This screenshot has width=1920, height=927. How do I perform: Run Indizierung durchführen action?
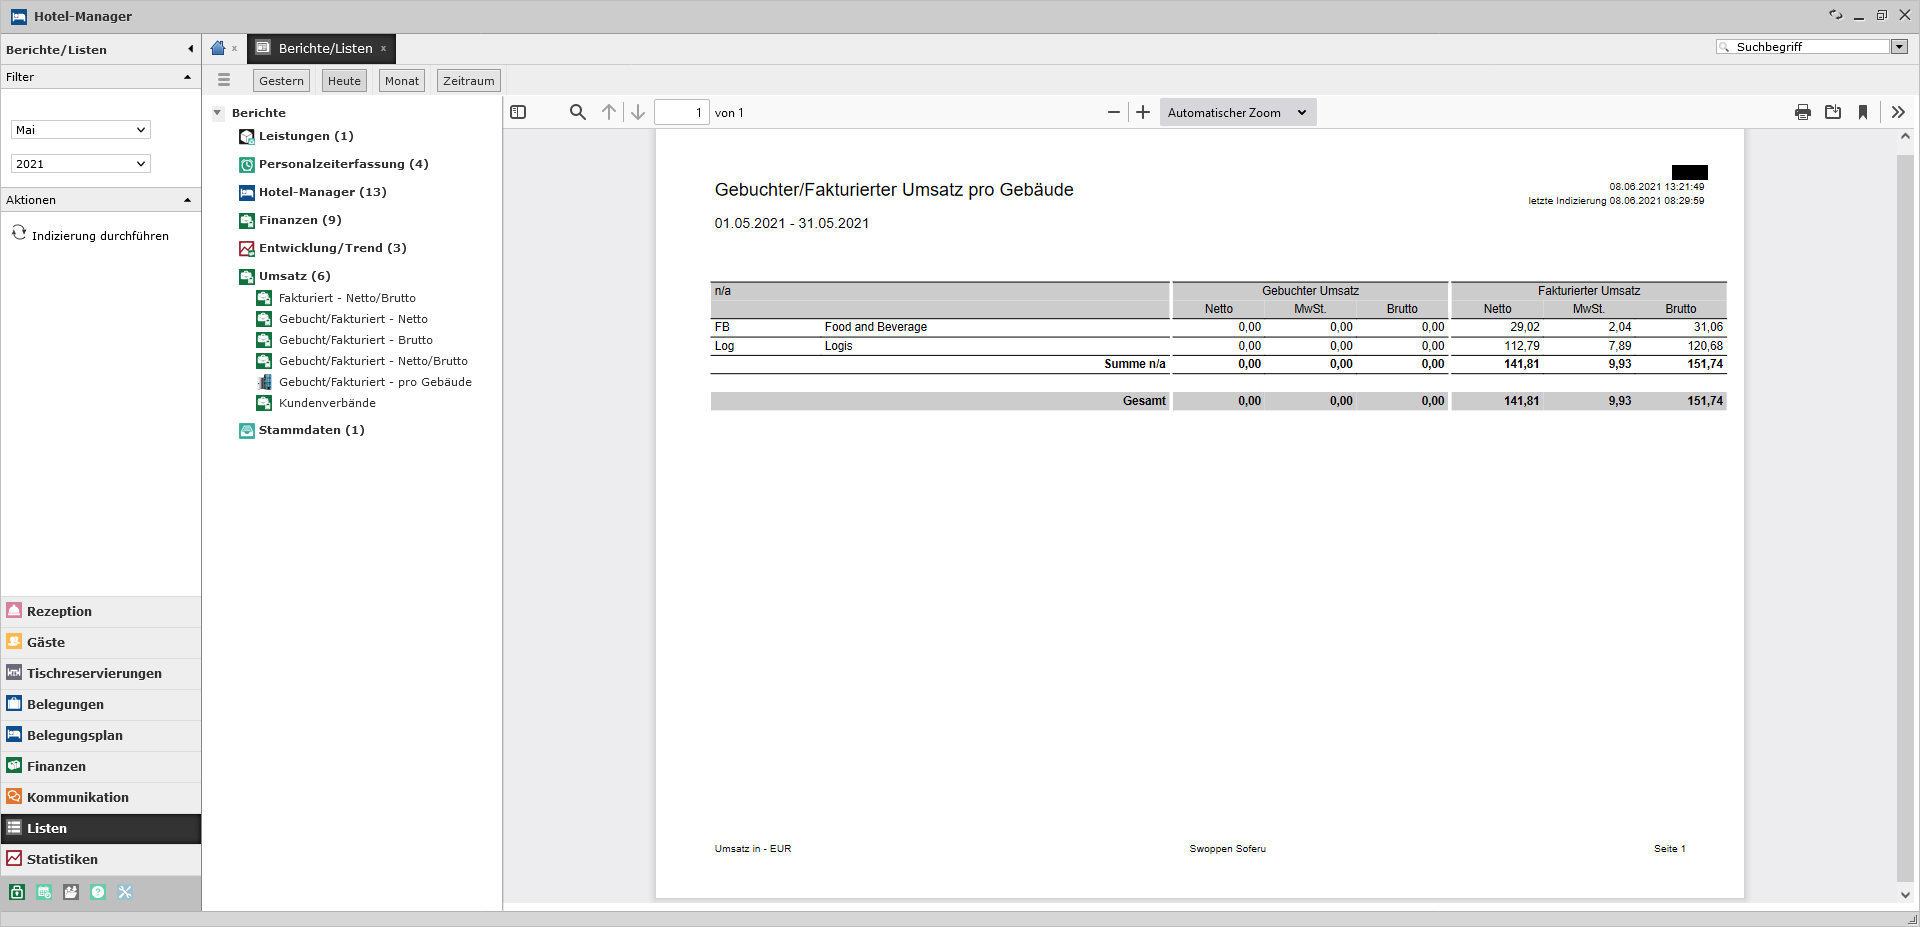[100, 236]
